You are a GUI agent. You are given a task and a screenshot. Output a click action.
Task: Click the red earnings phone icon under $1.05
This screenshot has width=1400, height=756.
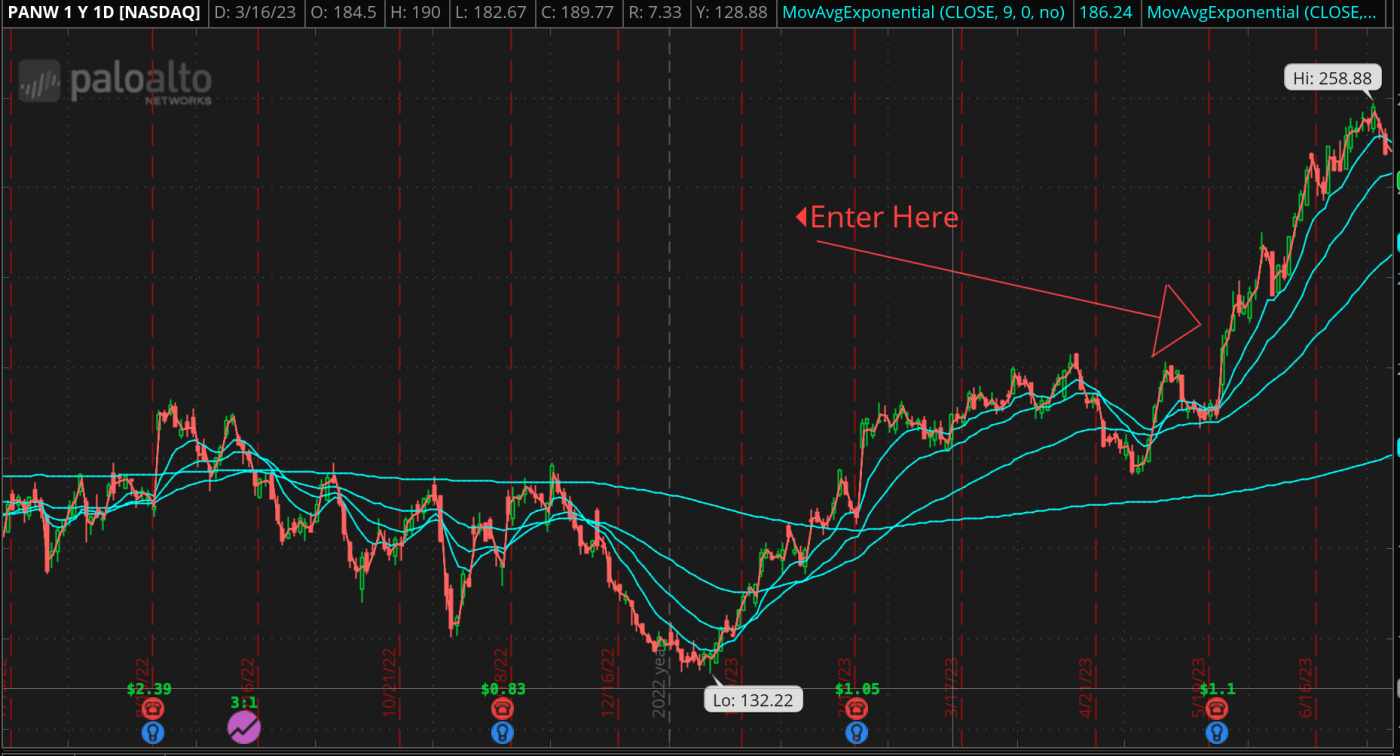(856, 709)
